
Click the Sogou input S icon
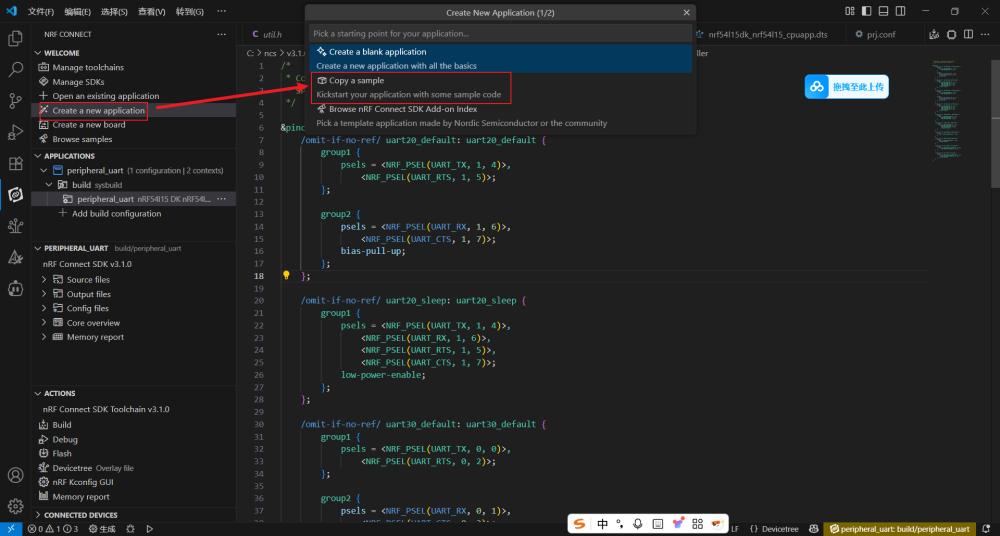tap(579, 524)
